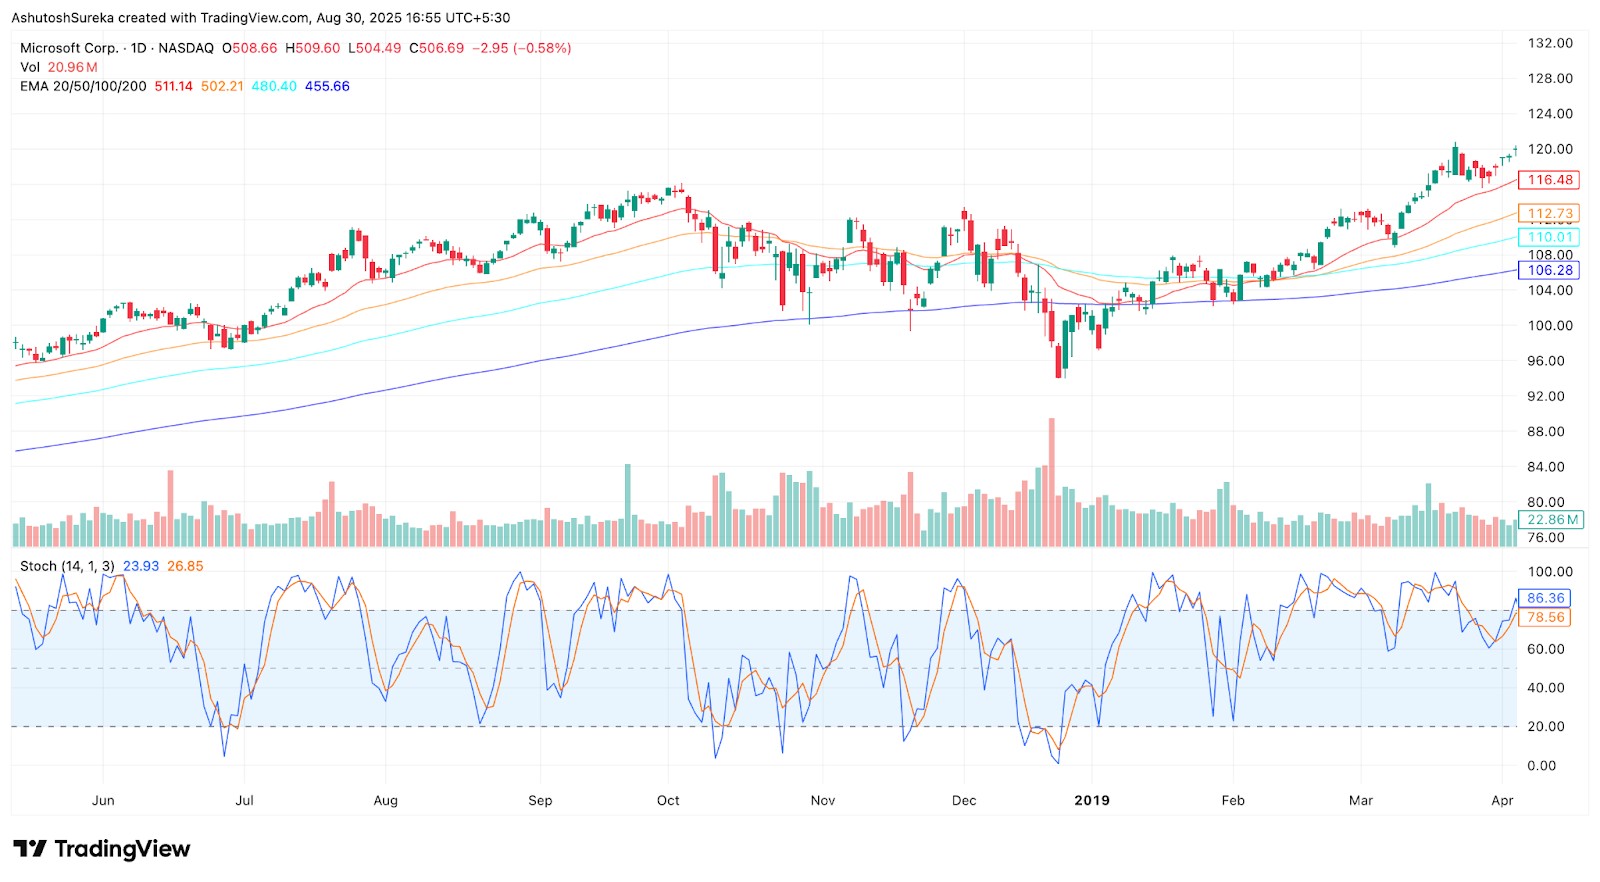Click the orange 112.73 price tag
Screen dimensions: 1600x882
(1549, 213)
